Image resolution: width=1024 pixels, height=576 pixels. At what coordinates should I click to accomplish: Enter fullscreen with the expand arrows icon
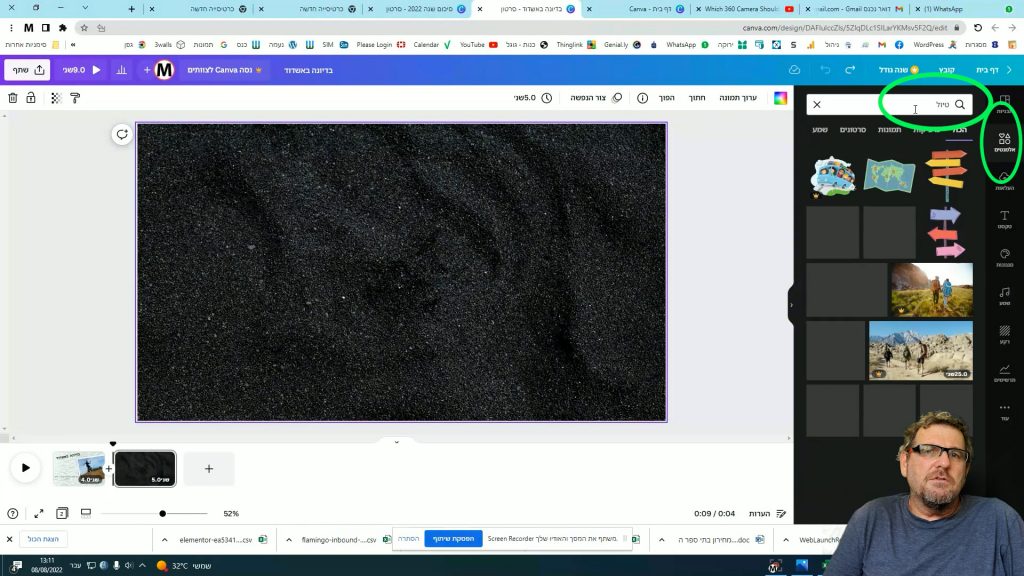pos(39,513)
